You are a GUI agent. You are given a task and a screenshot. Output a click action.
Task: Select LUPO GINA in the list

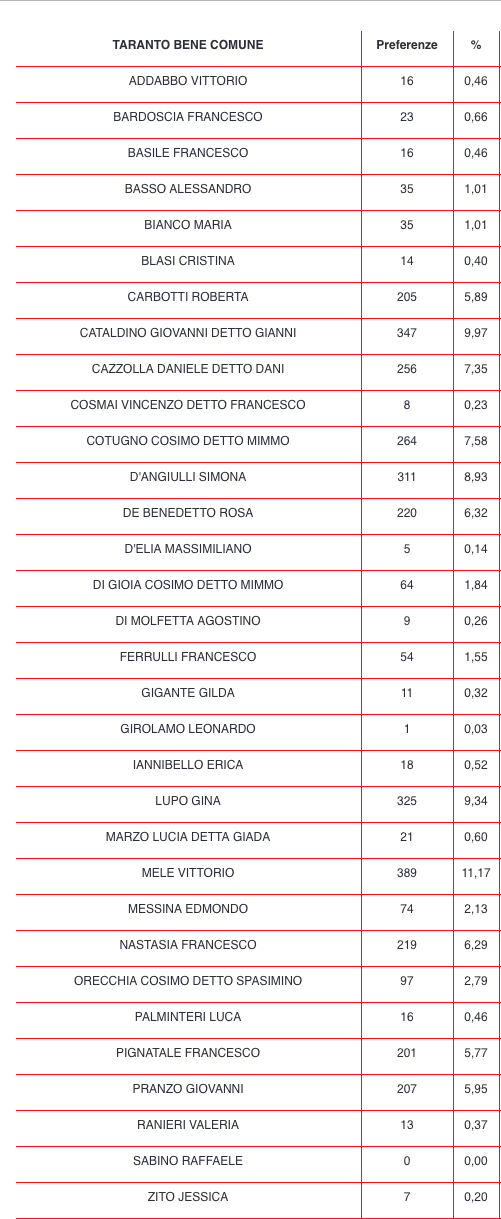click(x=188, y=801)
